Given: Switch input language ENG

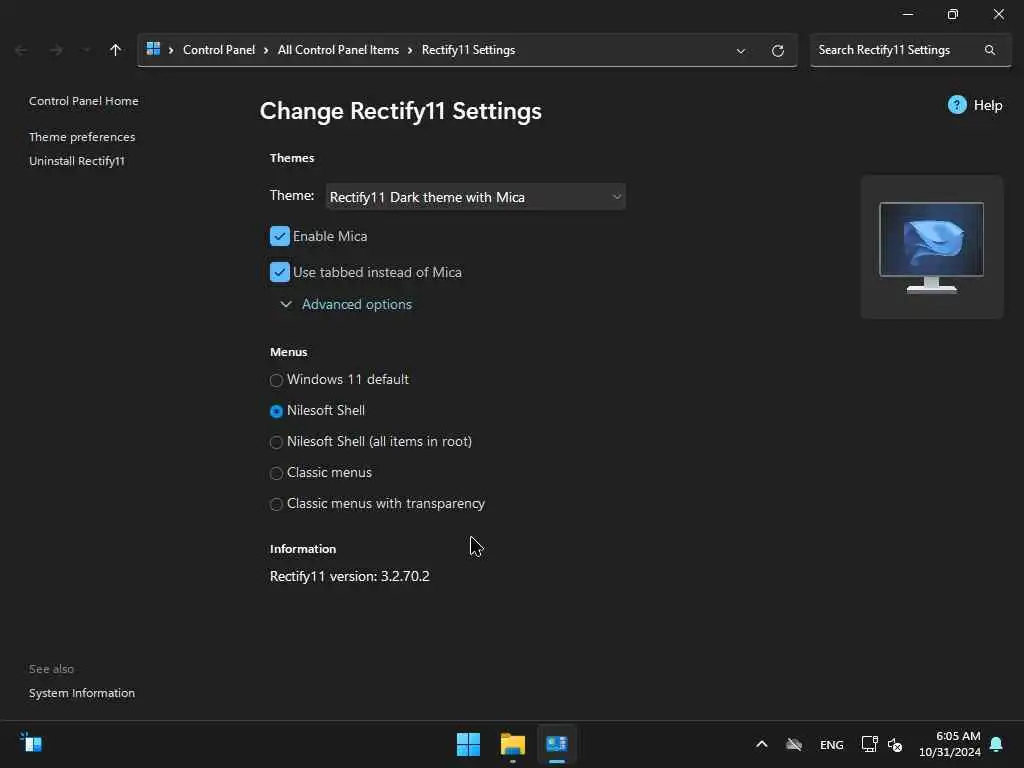Looking at the screenshot, I should [x=831, y=745].
